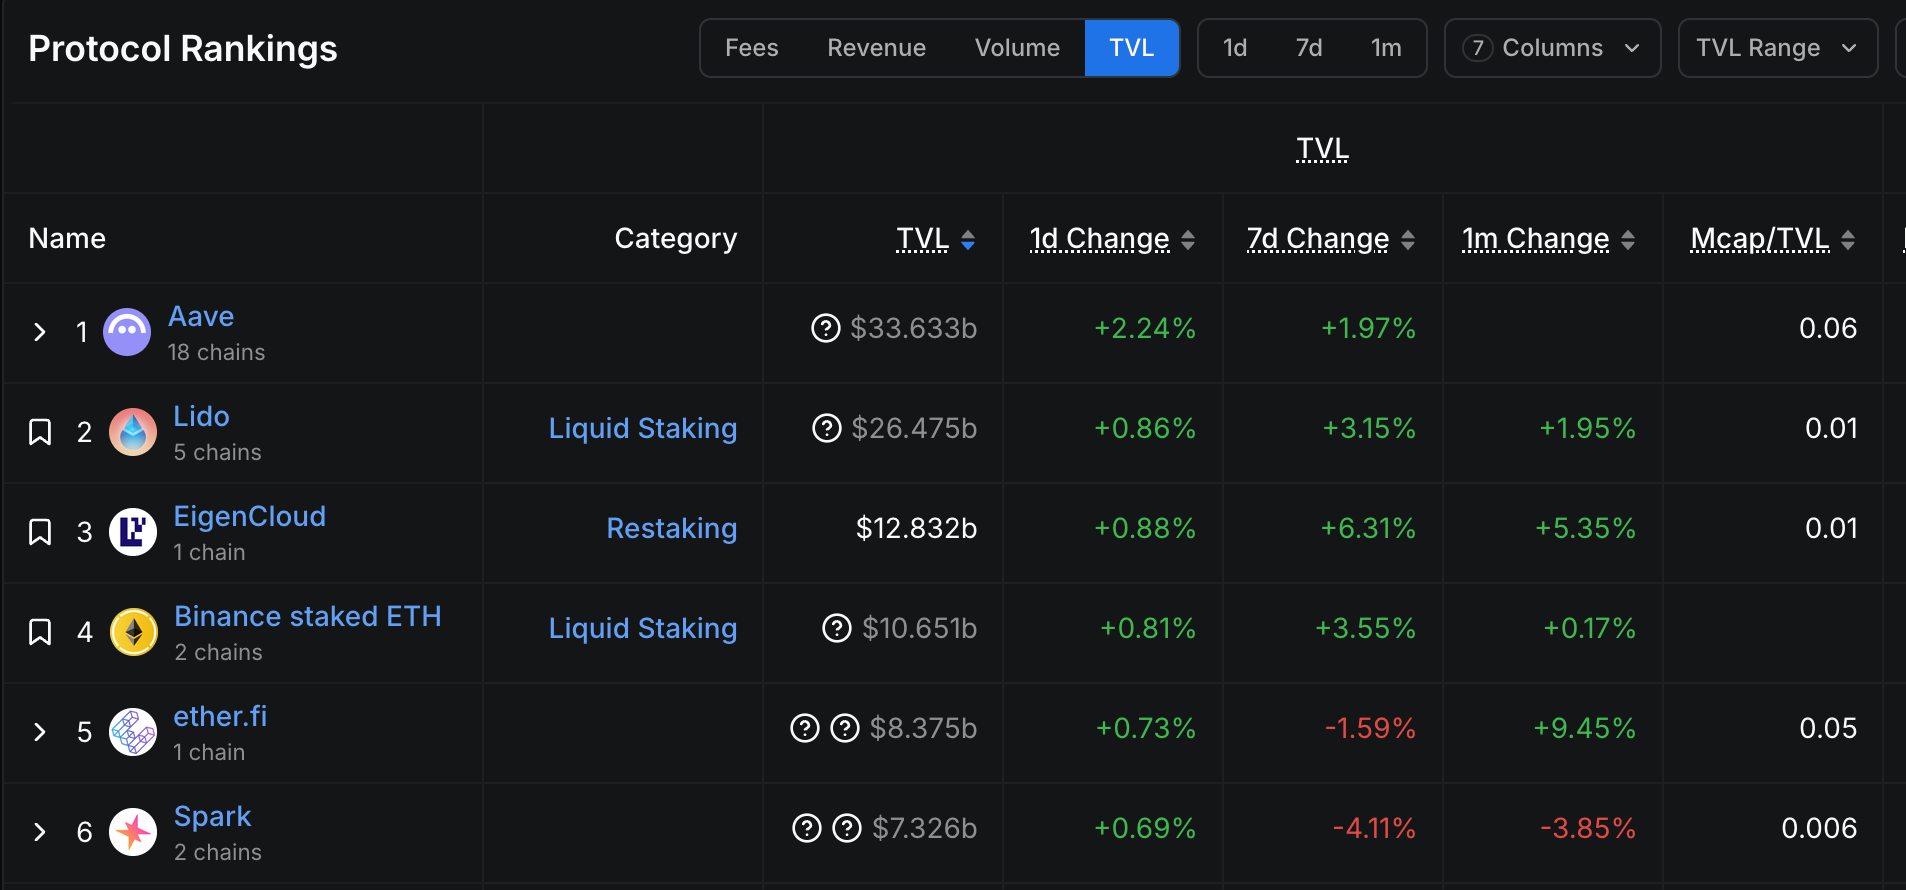The height and width of the screenshot is (890, 1906).
Task: Bookmark the Lido protocol
Action: [x=40, y=432]
